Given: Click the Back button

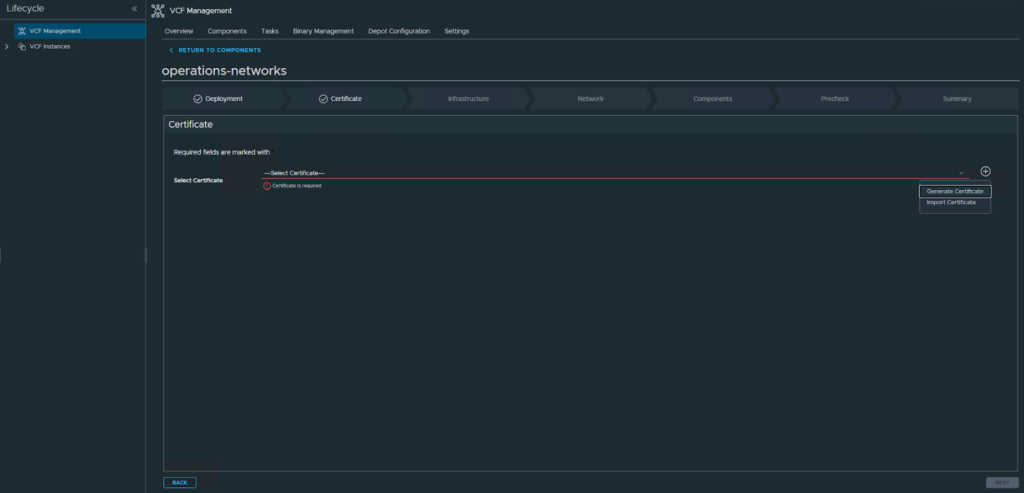Looking at the screenshot, I should (180, 483).
